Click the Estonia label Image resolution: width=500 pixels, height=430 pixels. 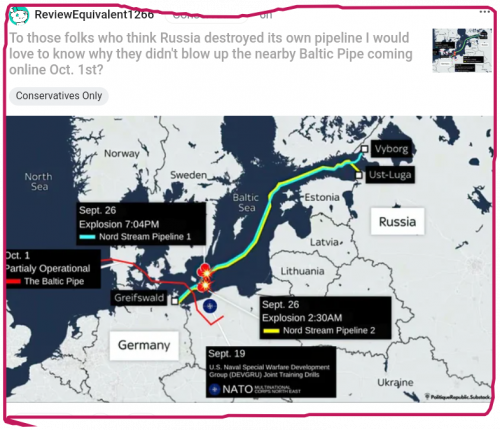322,197
